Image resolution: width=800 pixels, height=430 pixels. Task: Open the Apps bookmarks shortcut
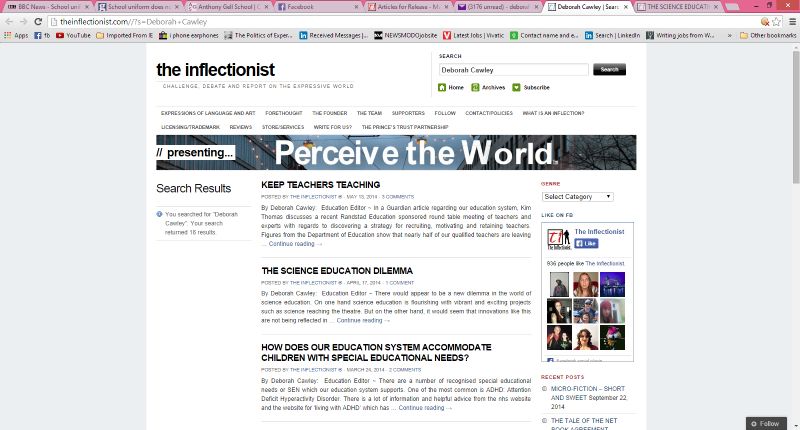pyautogui.click(x=16, y=36)
